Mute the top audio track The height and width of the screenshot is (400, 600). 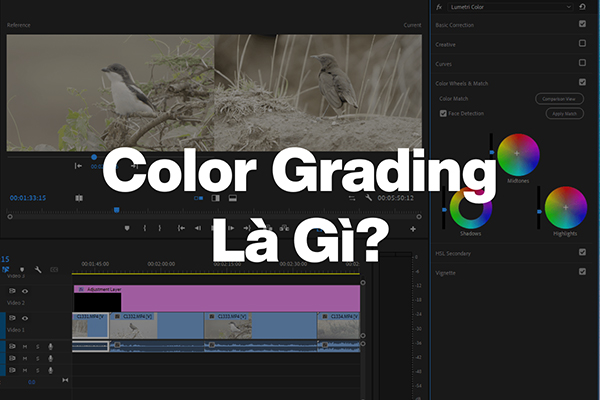pos(25,347)
